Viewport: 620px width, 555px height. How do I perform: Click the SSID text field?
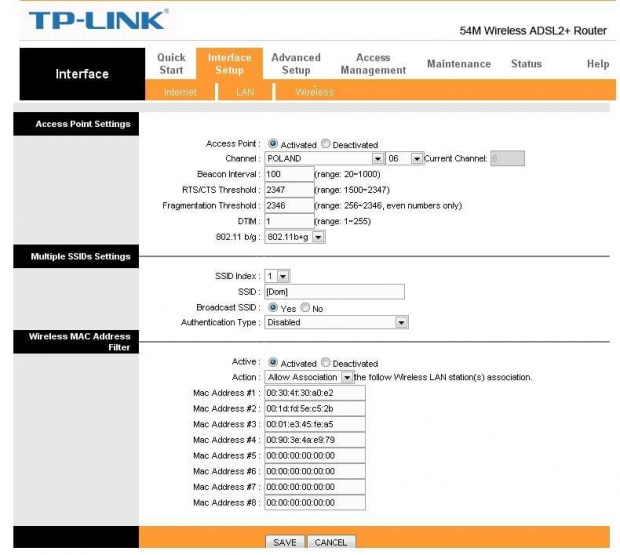click(334, 291)
